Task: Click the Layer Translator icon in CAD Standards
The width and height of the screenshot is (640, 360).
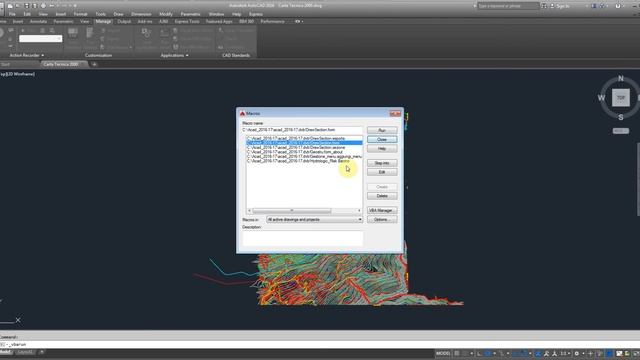Action: click(221, 30)
